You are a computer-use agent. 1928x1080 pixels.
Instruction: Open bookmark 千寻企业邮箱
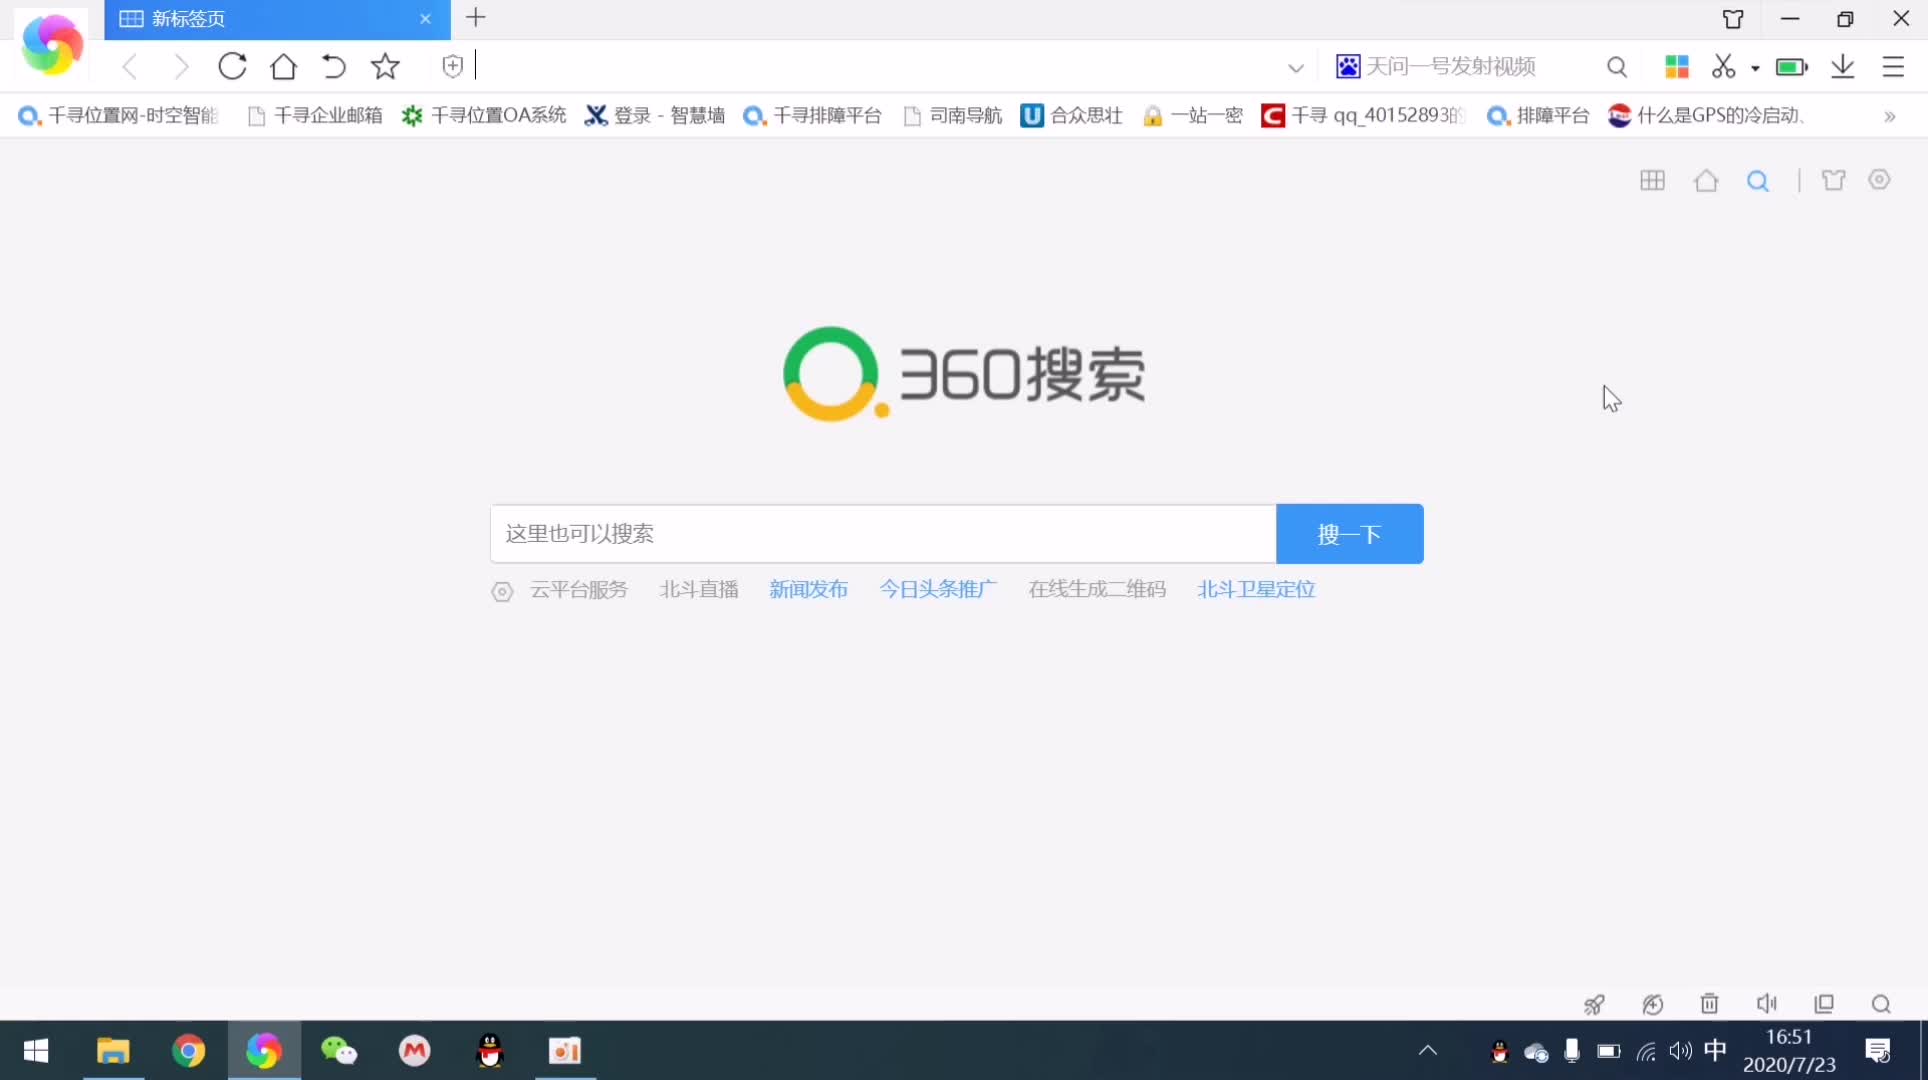(315, 116)
